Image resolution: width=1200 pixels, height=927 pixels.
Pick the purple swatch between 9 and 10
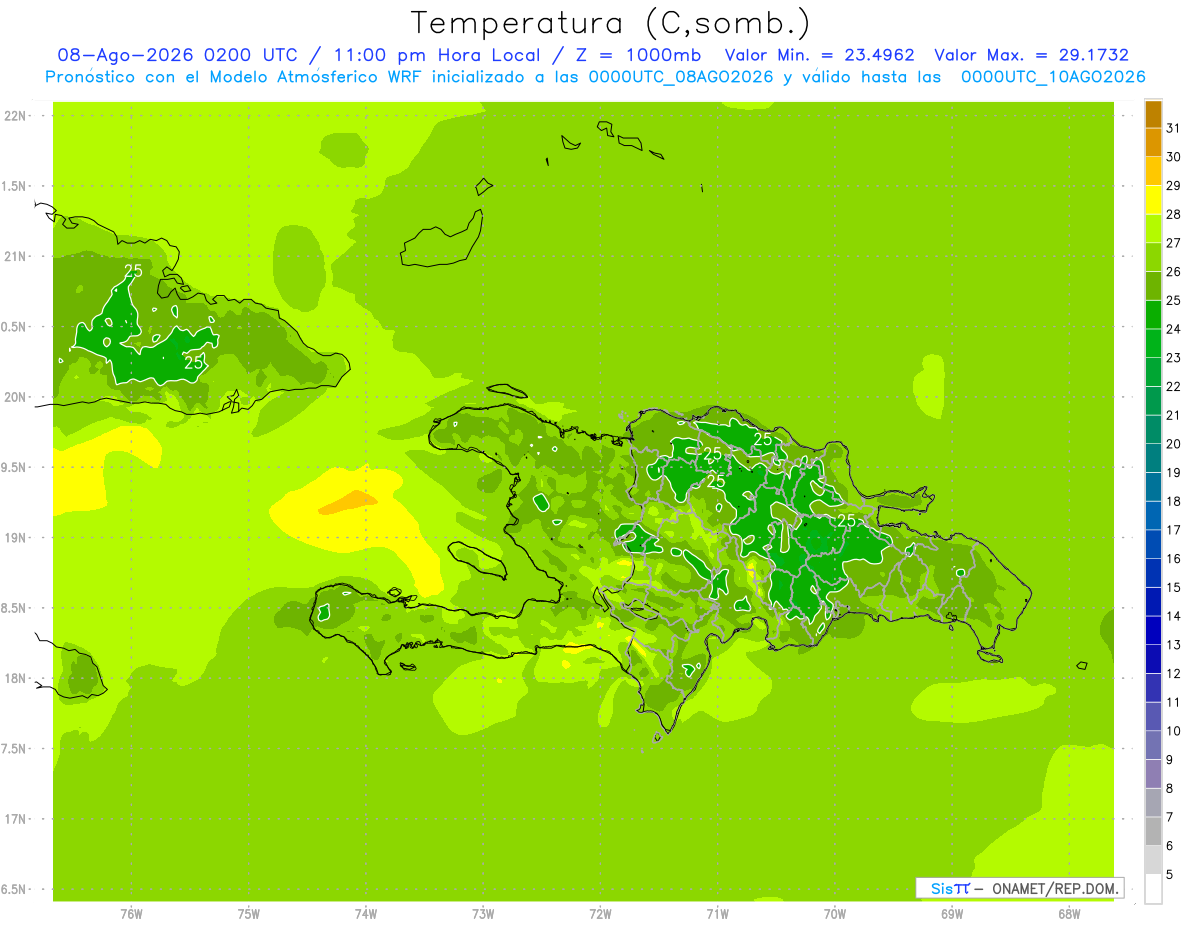click(1153, 745)
